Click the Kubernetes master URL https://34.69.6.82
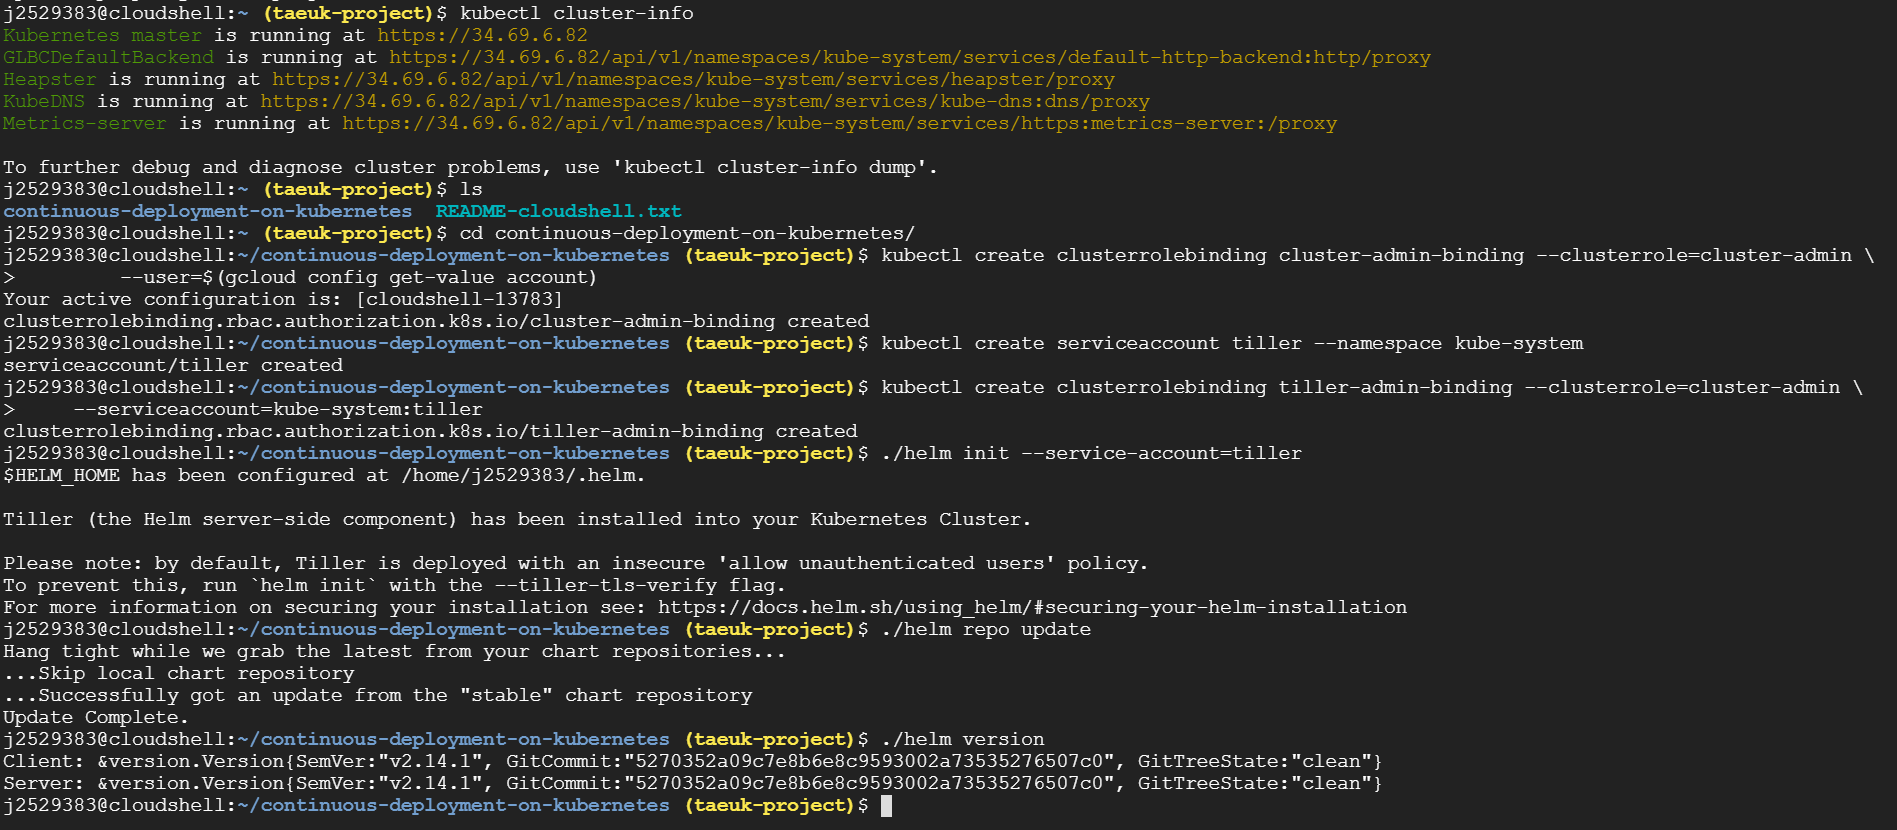1897x830 pixels. pos(482,35)
